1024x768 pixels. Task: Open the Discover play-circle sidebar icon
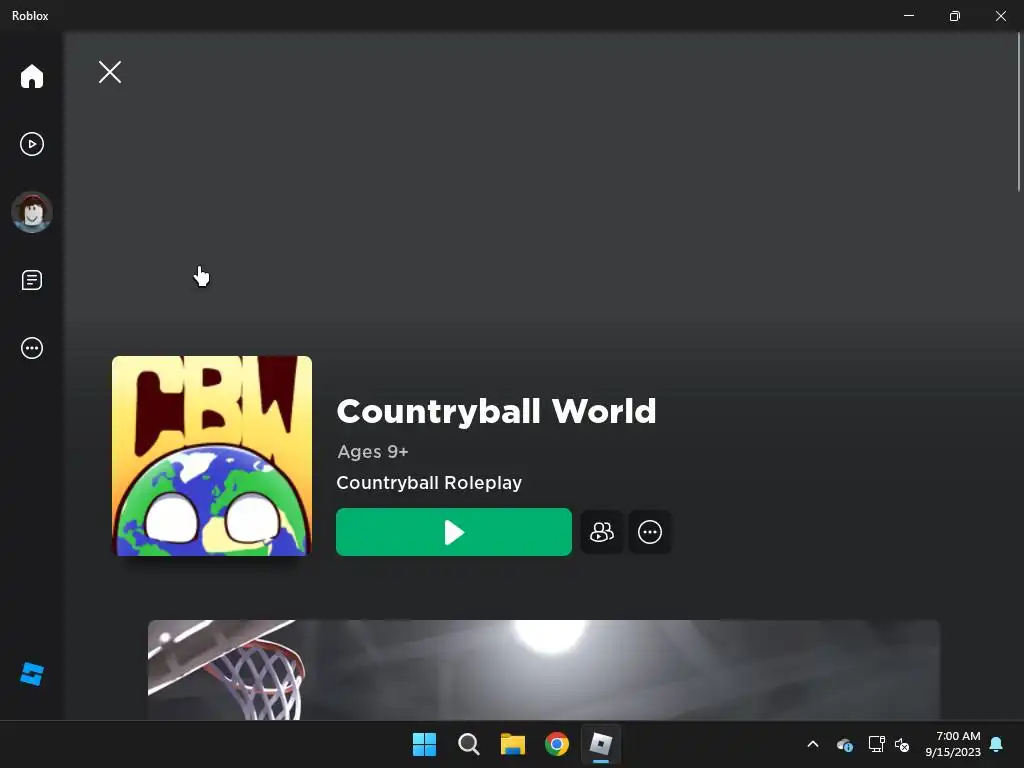click(x=31, y=144)
